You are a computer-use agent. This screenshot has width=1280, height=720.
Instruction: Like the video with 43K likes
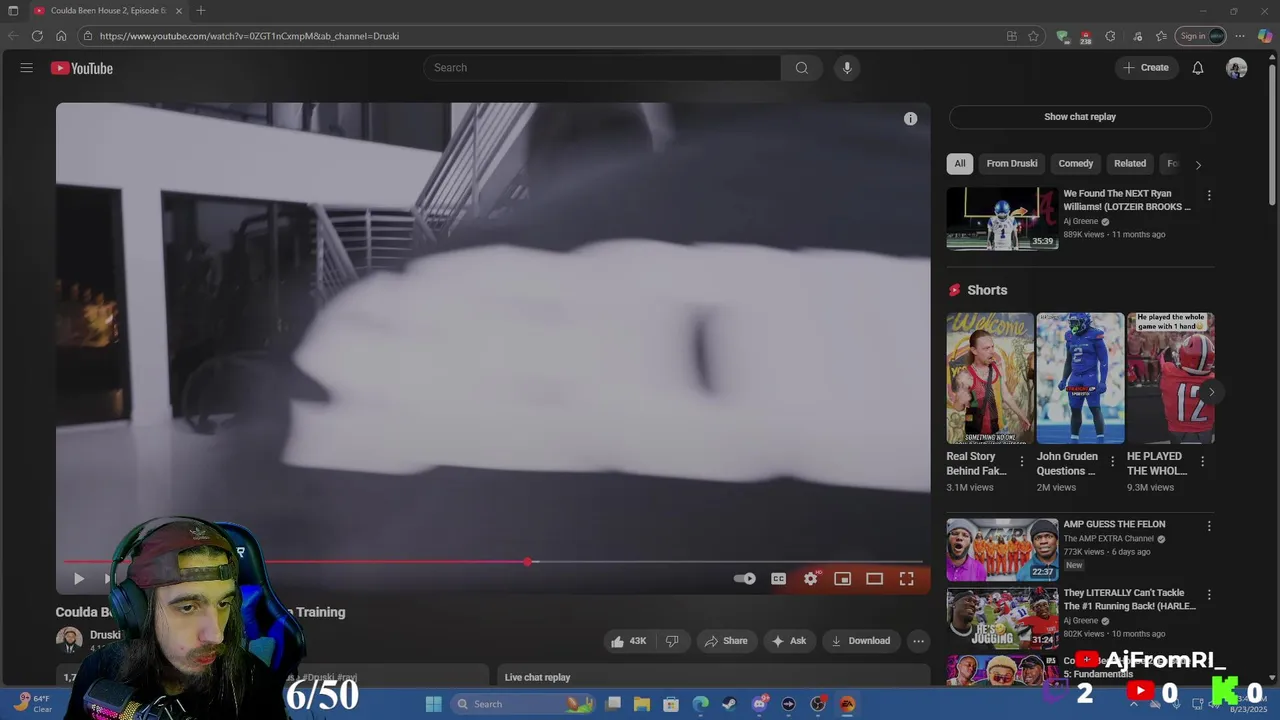tap(629, 641)
